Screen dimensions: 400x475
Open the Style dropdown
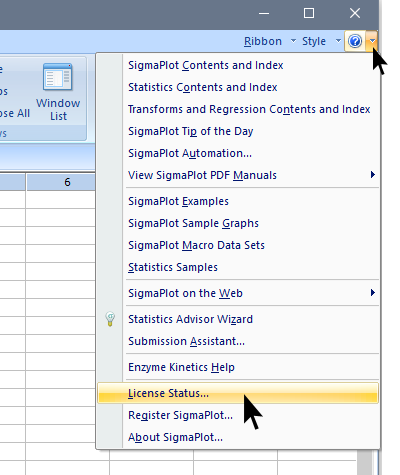tap(321, 41)
